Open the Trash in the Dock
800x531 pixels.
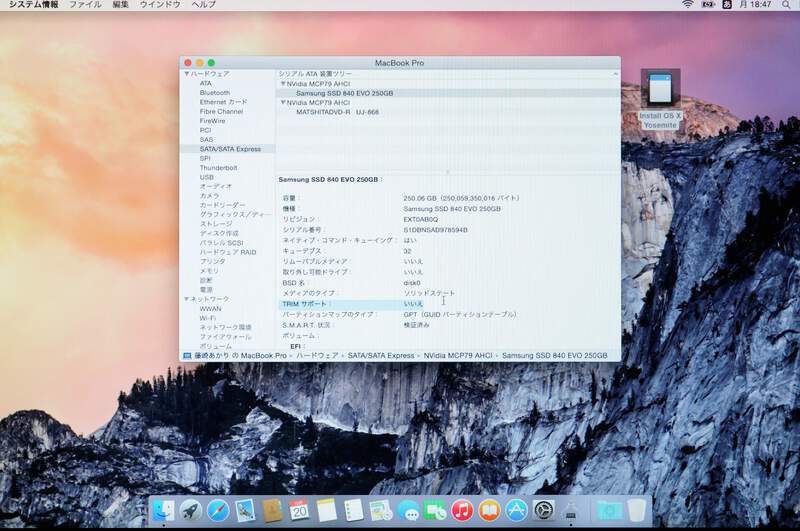[x=636, y=510]
